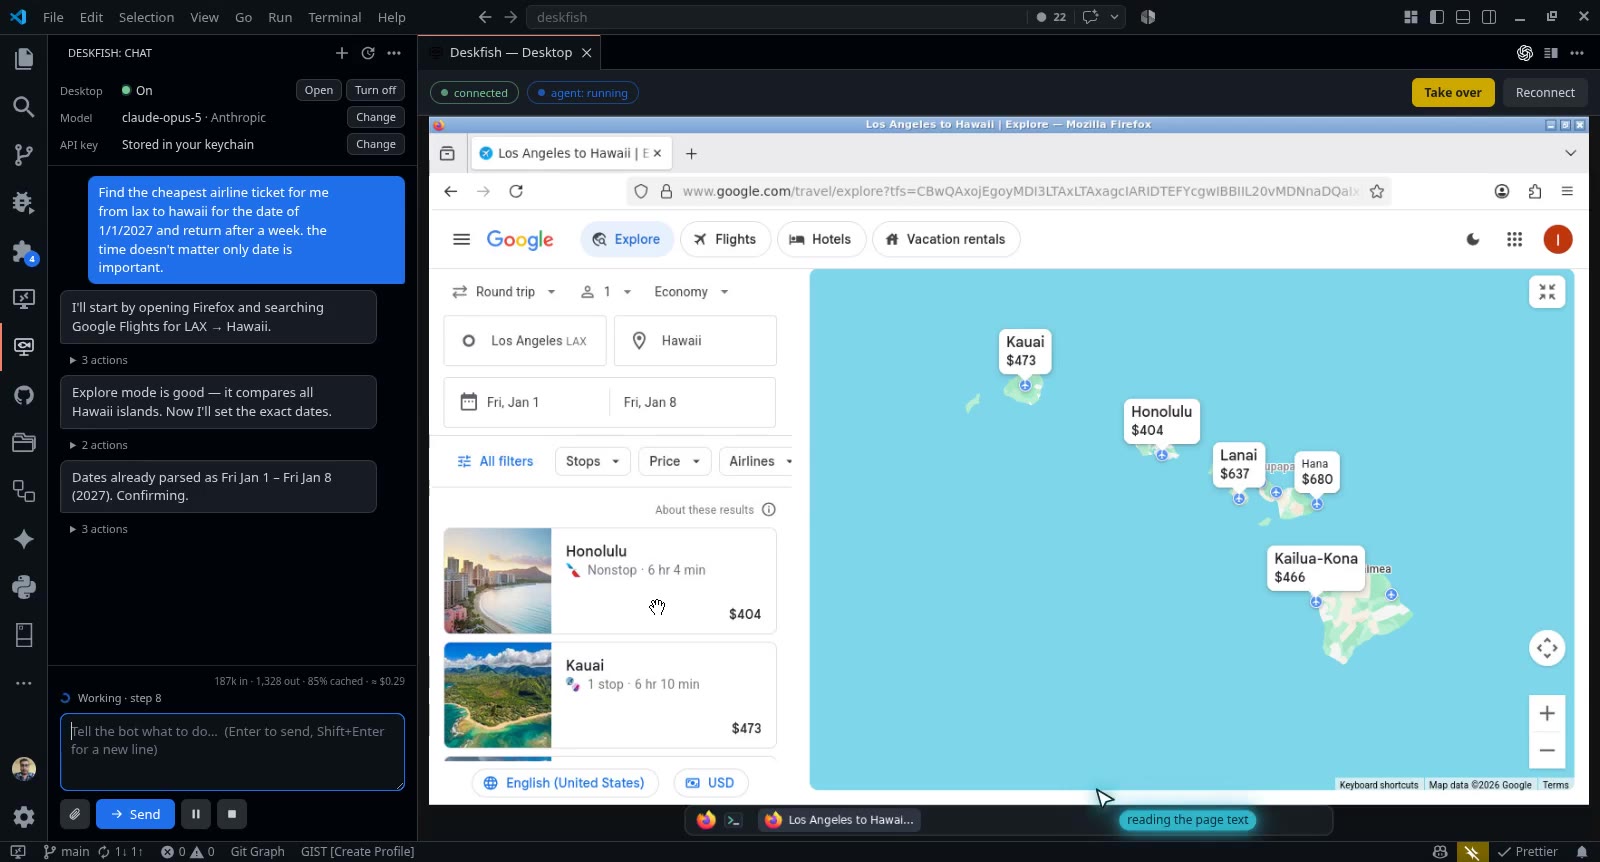1600x862 pixels.
Task: Bookmark this page with the star icon
Action: tap(1377, 191)
